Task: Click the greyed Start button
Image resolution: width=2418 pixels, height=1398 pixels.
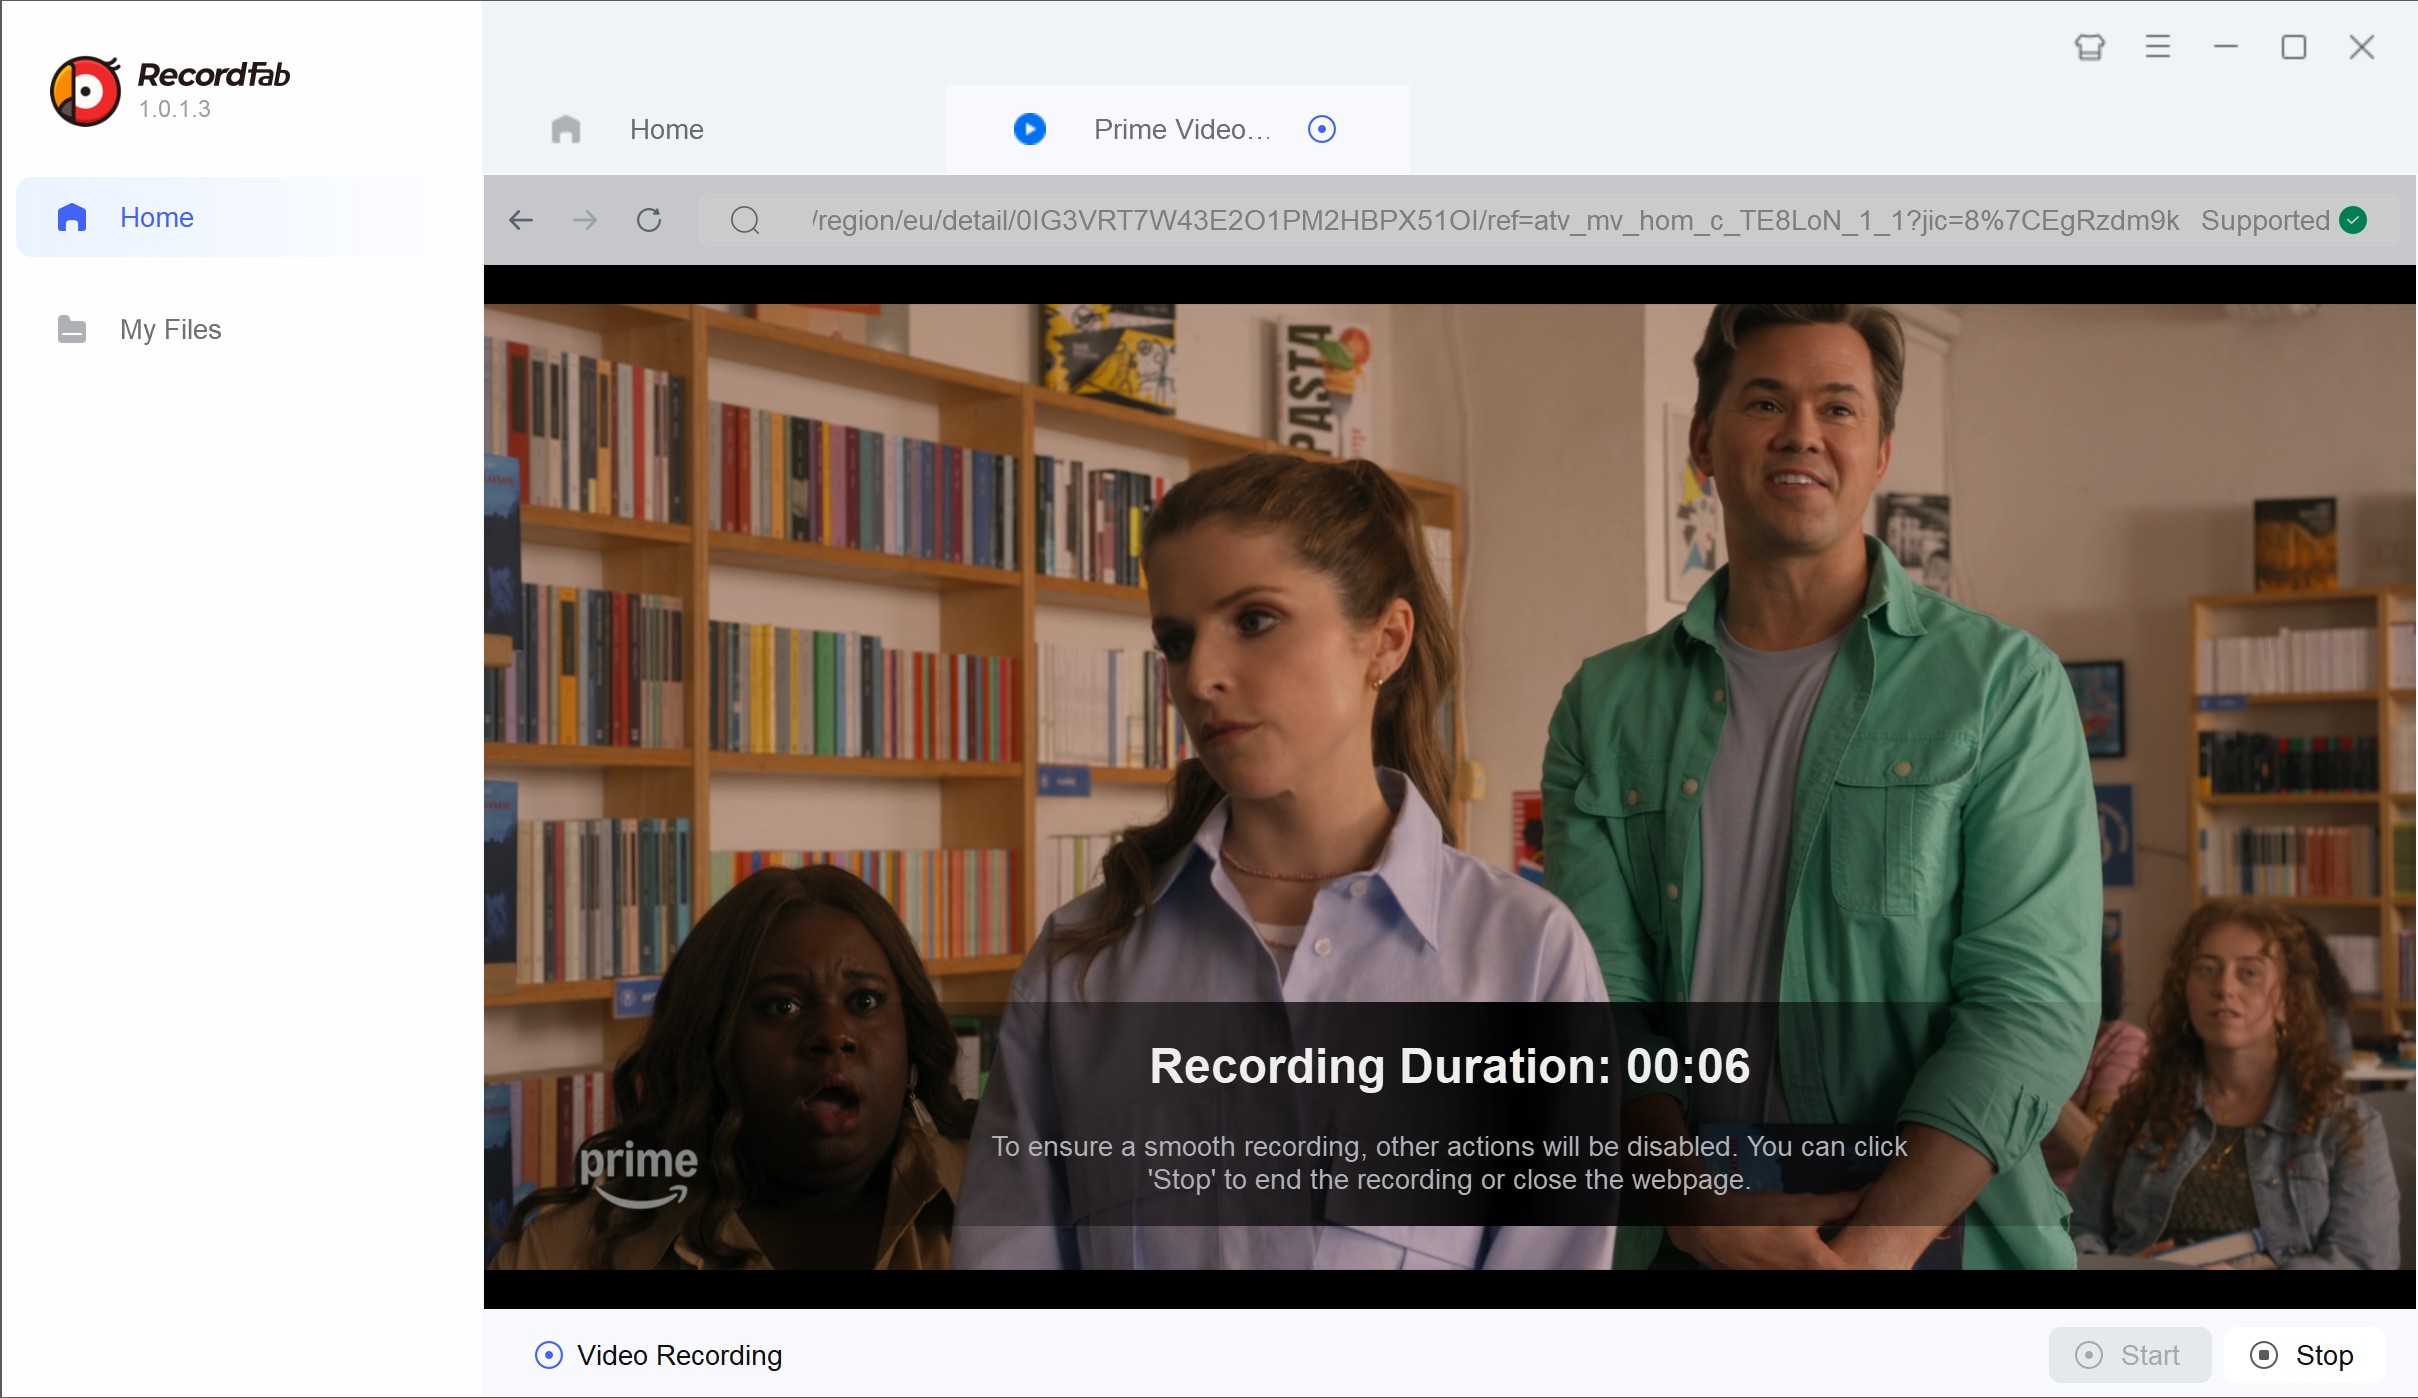Action: [2130, 1355]
